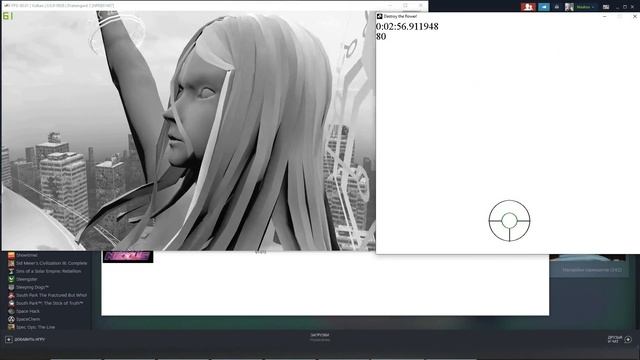Click the green icon of the game above Sleeping Dogs

[11, 279]
